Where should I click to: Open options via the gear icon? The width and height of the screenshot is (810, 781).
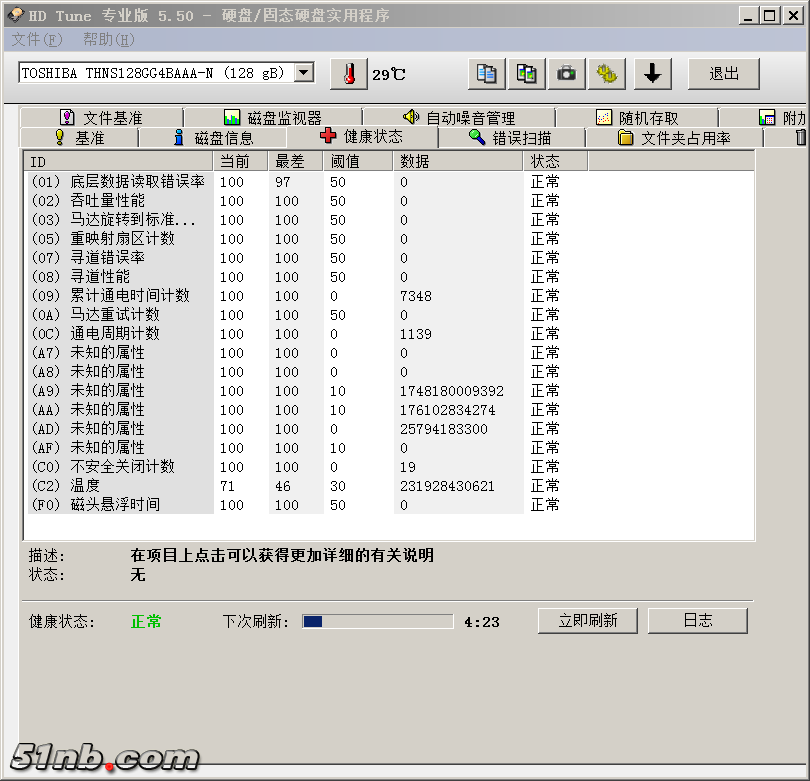tap(606, 74)
